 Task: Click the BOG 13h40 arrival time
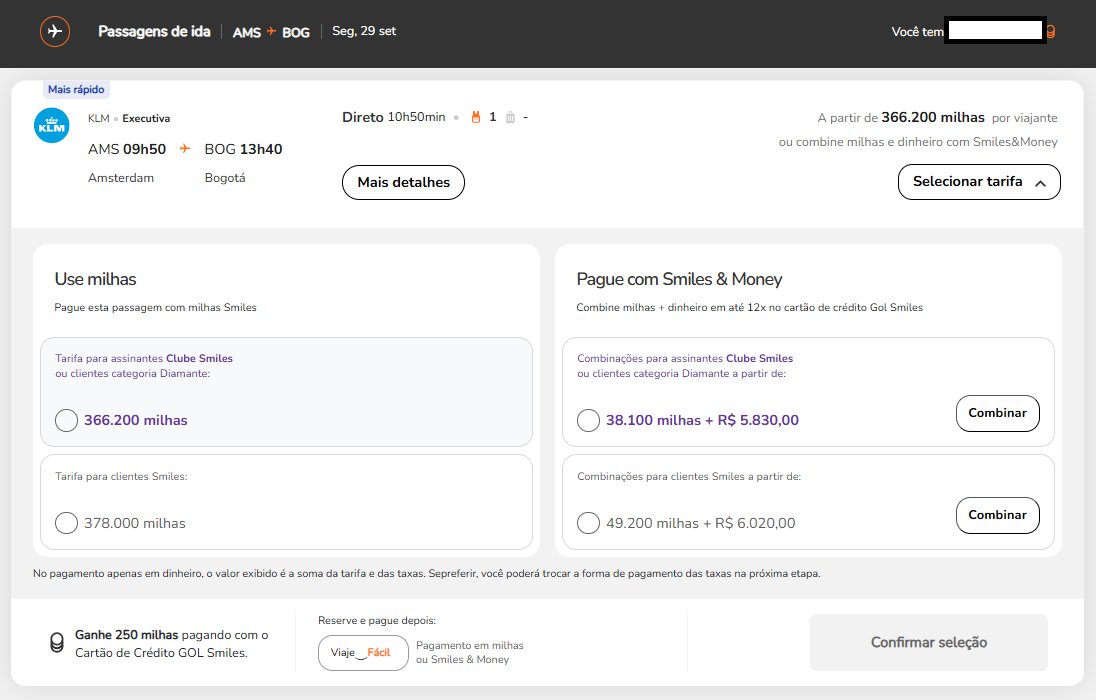pyautogui.click(x=243, y=149)
